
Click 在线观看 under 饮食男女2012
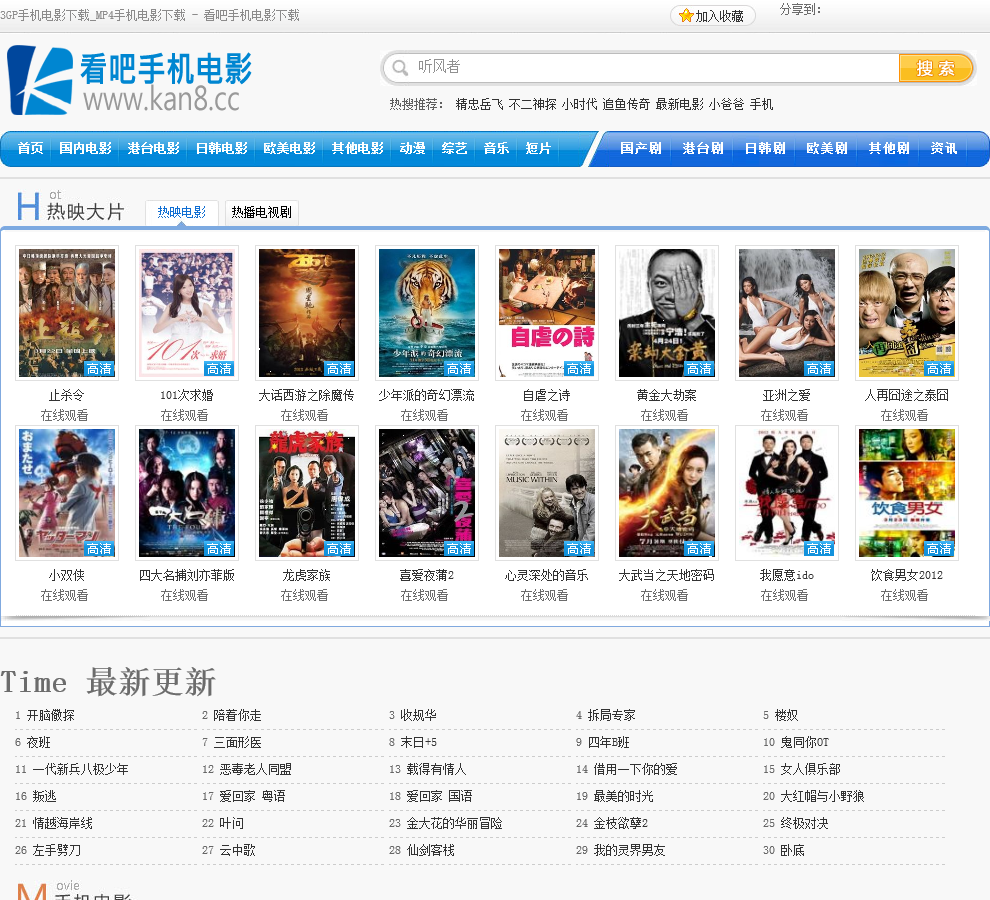coord(904,596)
